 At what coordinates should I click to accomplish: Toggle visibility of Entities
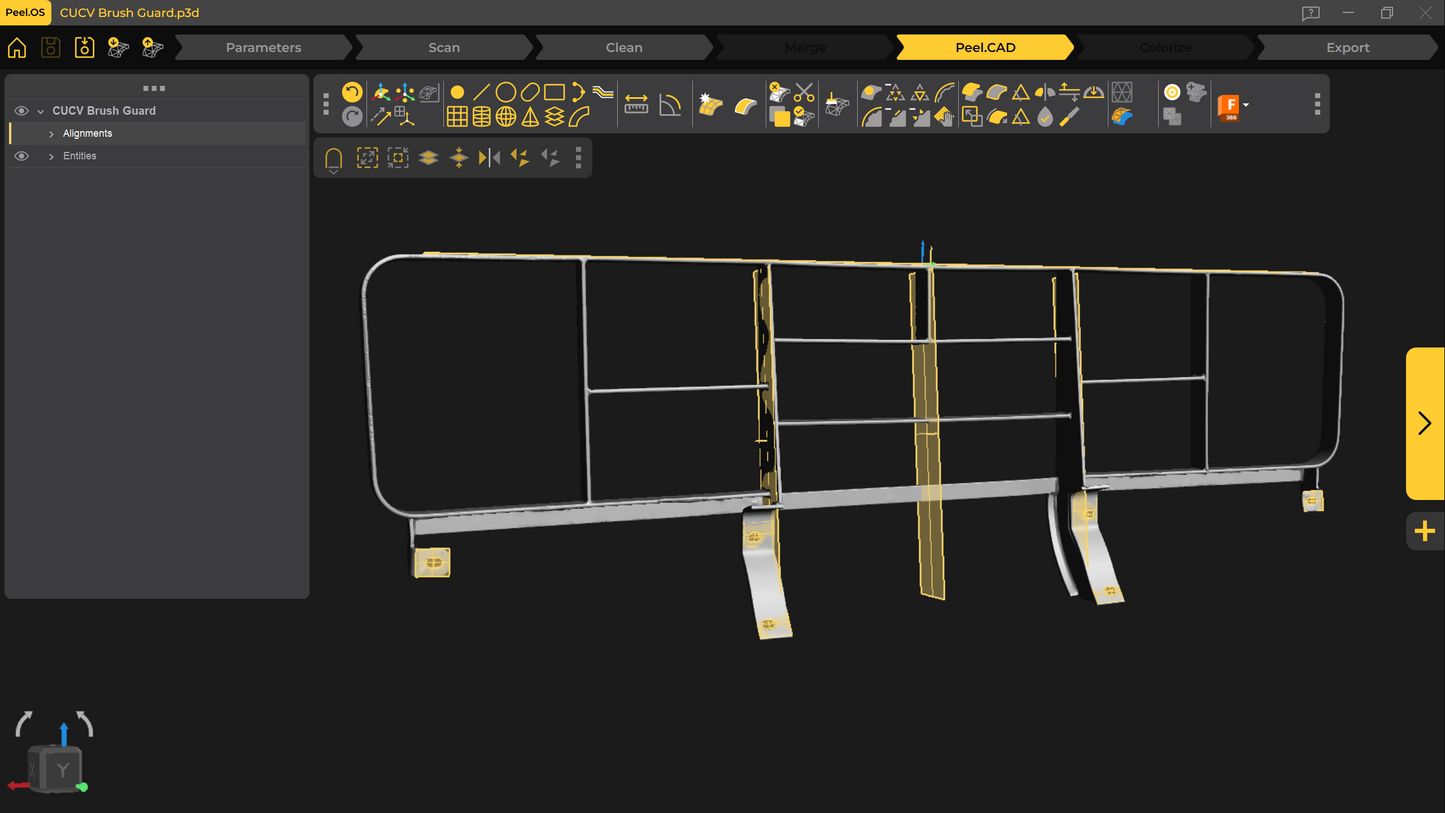(x=21, y=156)
